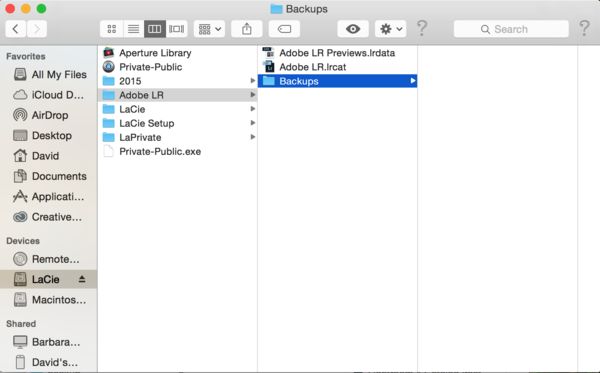Viewport: 600px width, 373px height.
Task: Select the LaCie folder in first column
Action: point(178,109)
